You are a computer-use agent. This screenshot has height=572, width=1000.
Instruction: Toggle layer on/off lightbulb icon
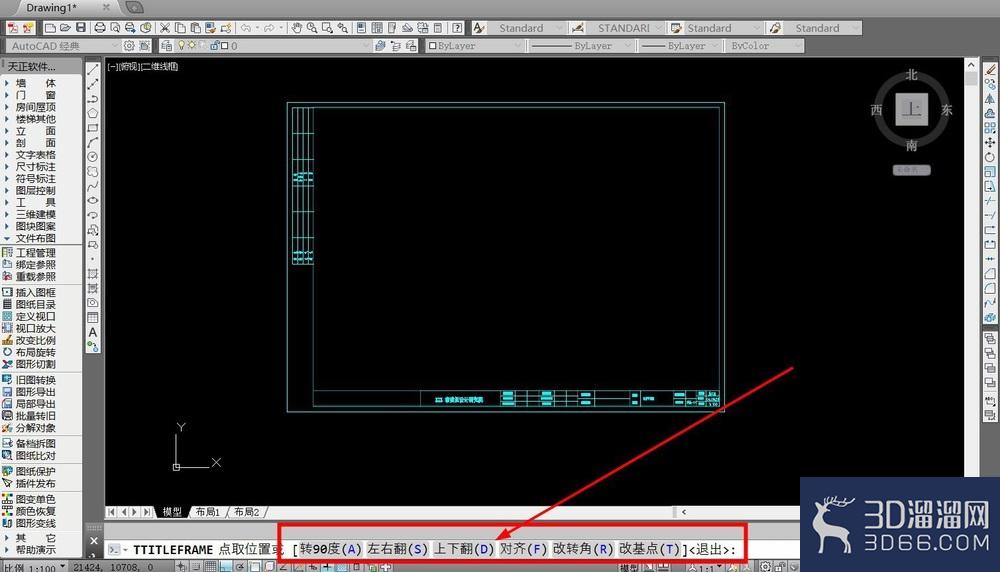click(182, 45)
